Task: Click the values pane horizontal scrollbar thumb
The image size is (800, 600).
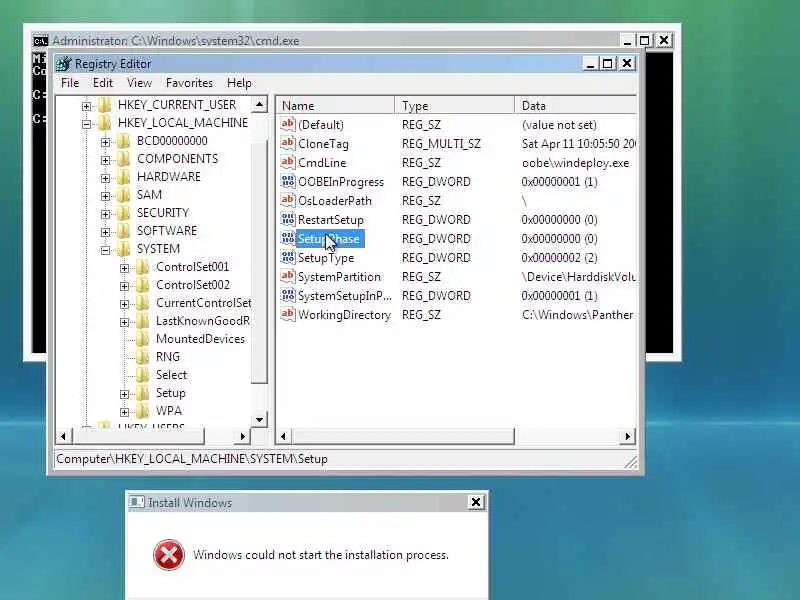Action: [403, 436]
